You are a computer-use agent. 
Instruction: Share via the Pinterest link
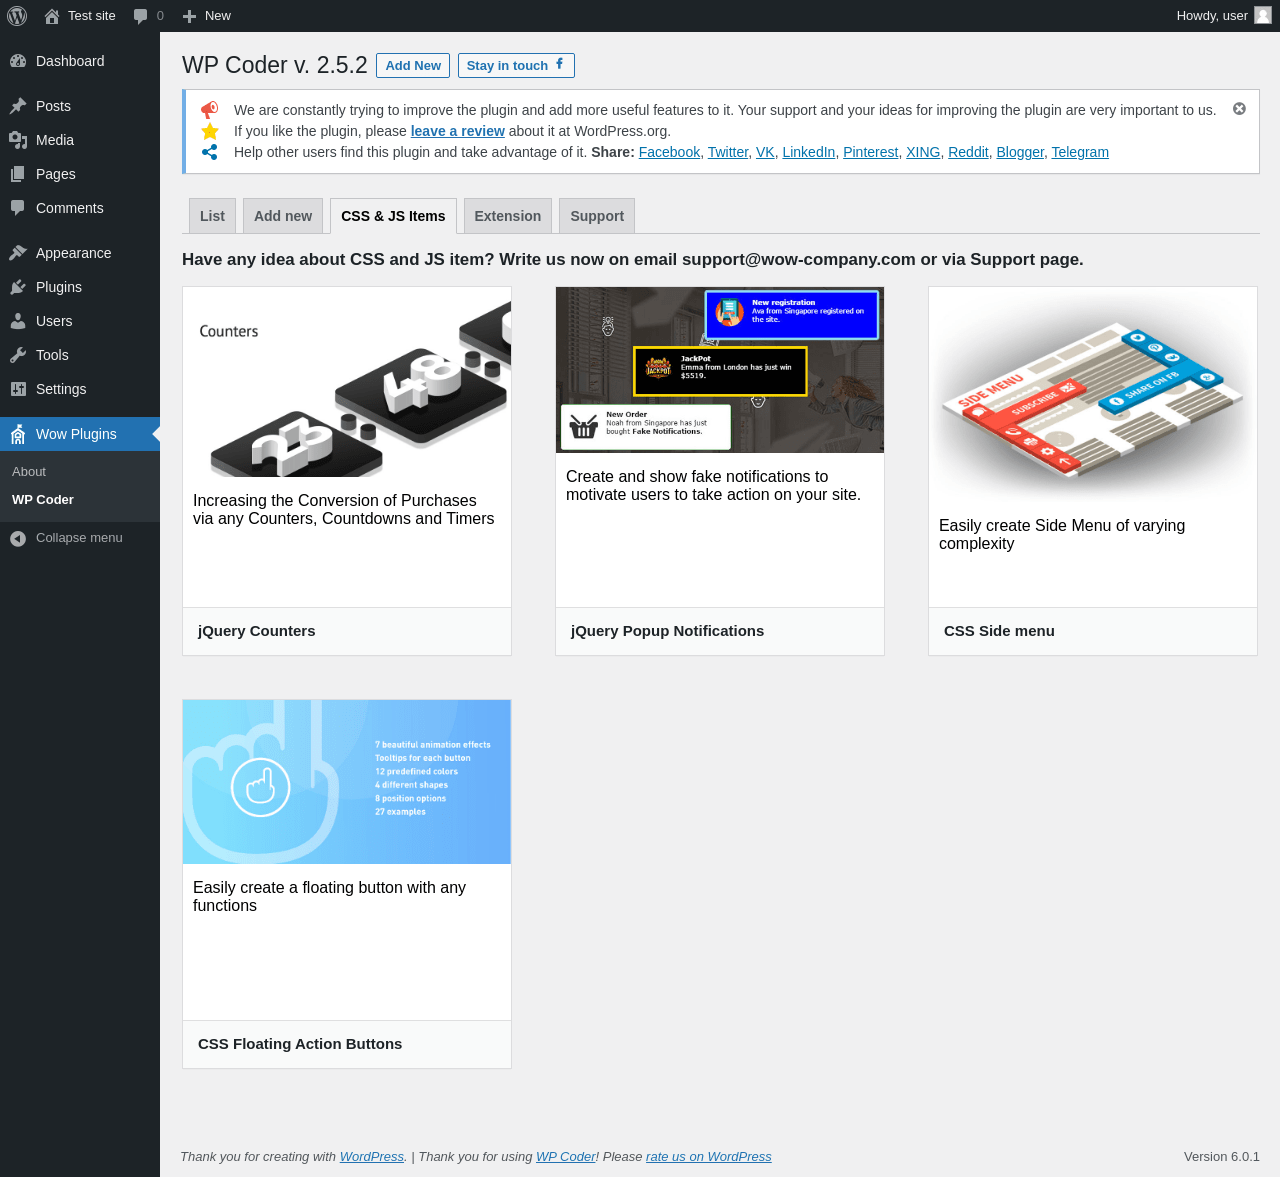click(870, 152)
